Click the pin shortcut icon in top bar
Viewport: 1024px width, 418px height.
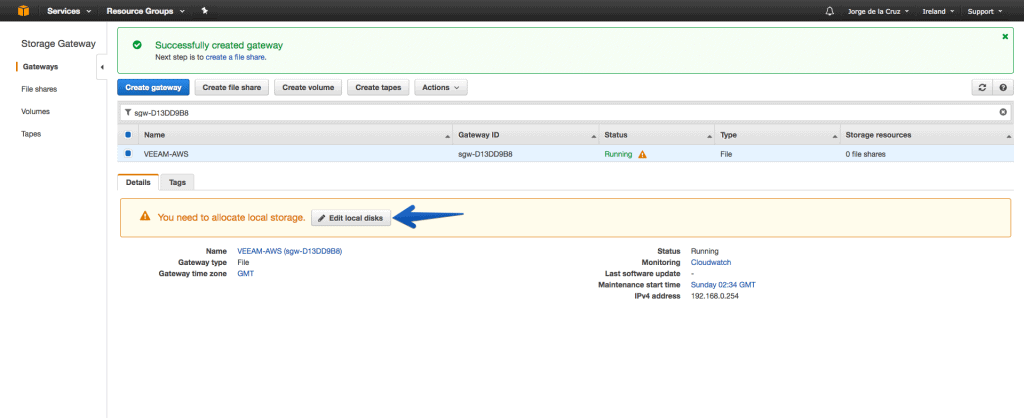(204, 11)
